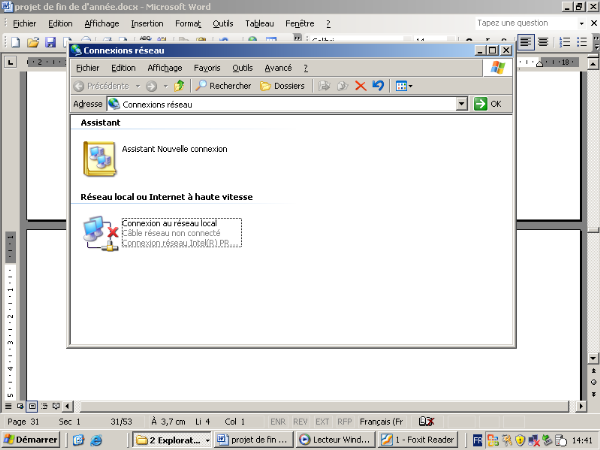Open the Avancé menu

coord(278,68)
